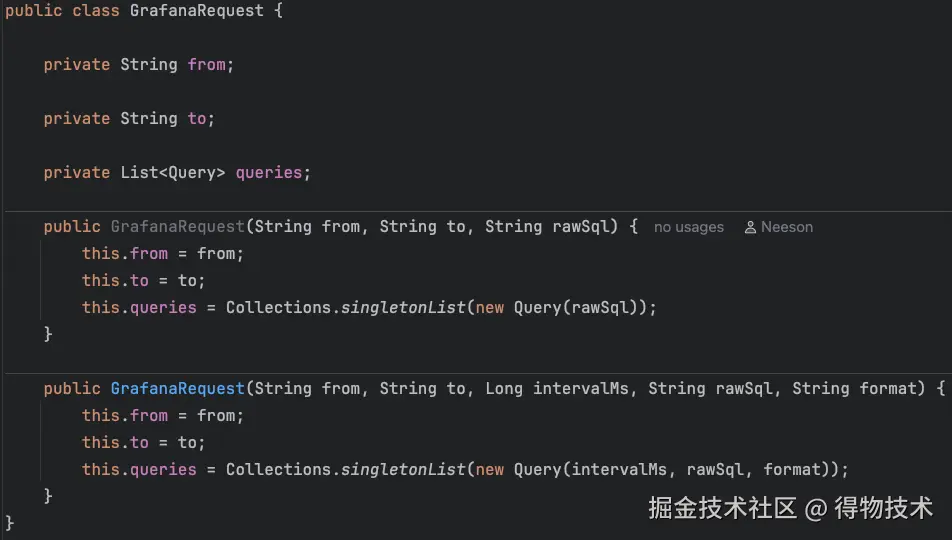Open the 'no usages' inlay hint
Image resolution: width=952 pixels, height=540 pixels.
(x=688, y=227)
